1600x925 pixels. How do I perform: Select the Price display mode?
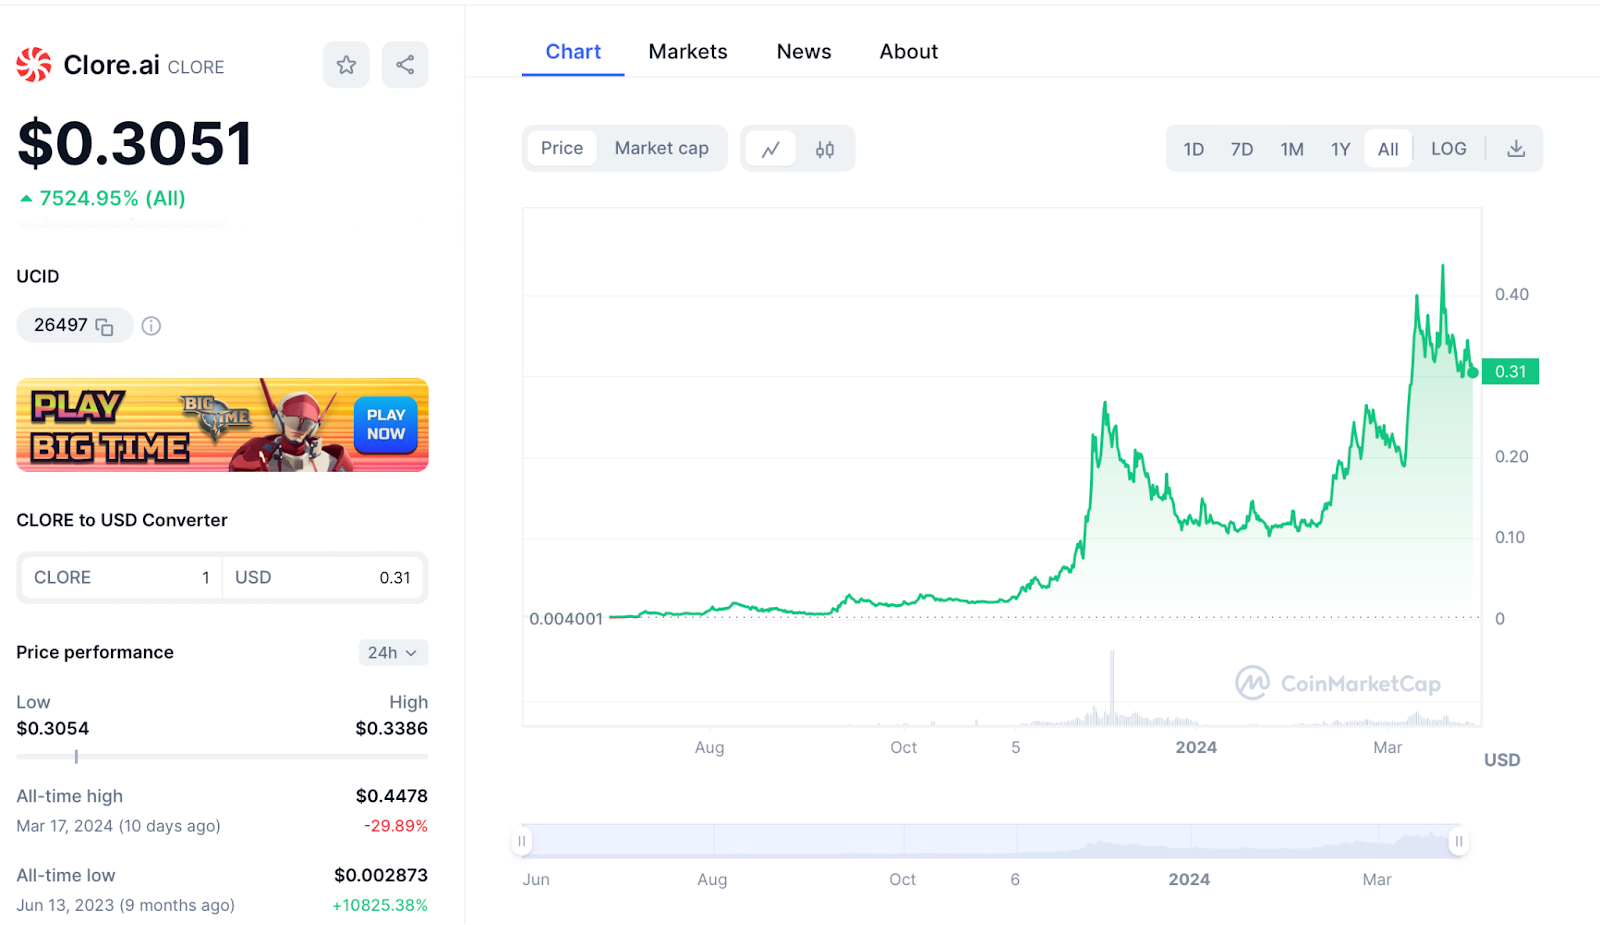coord(561,147)
